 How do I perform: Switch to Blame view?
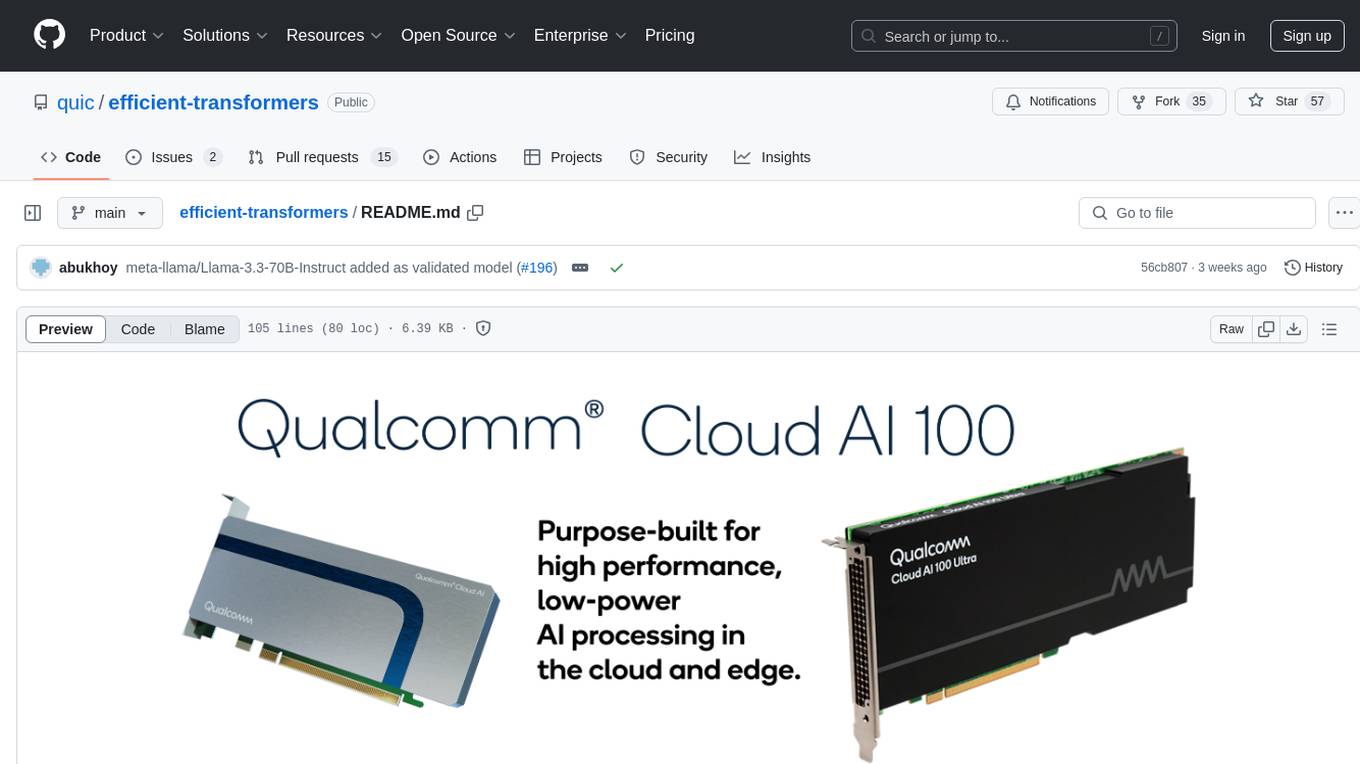point(205,329)
